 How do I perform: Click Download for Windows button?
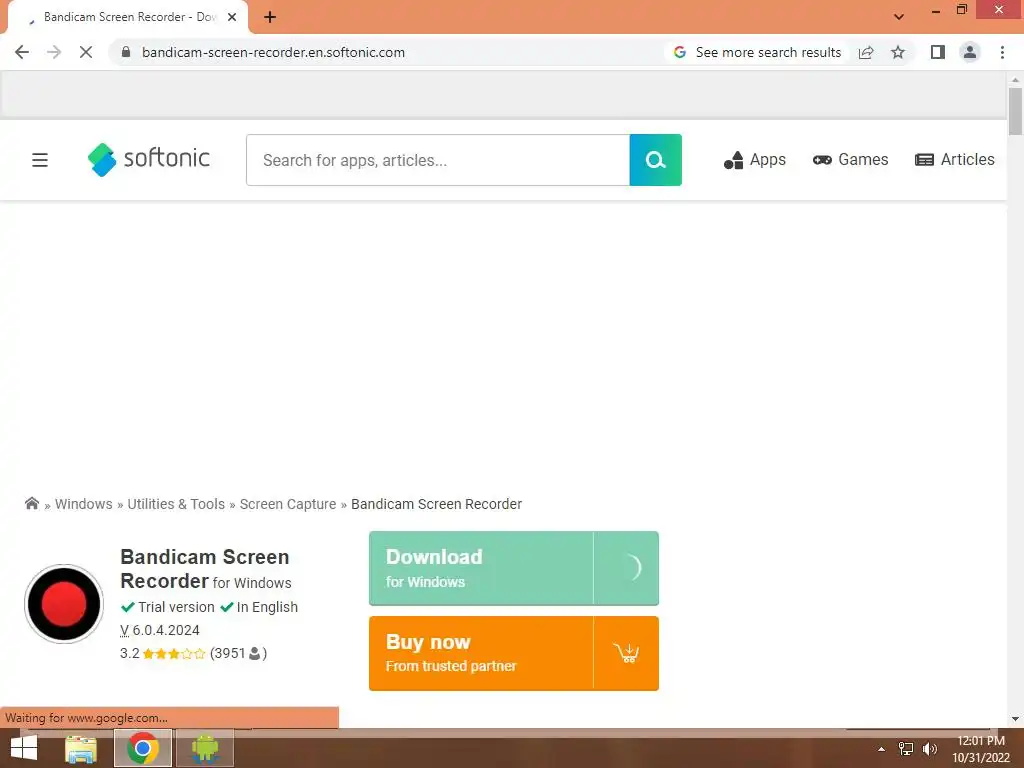coord(514,568)
